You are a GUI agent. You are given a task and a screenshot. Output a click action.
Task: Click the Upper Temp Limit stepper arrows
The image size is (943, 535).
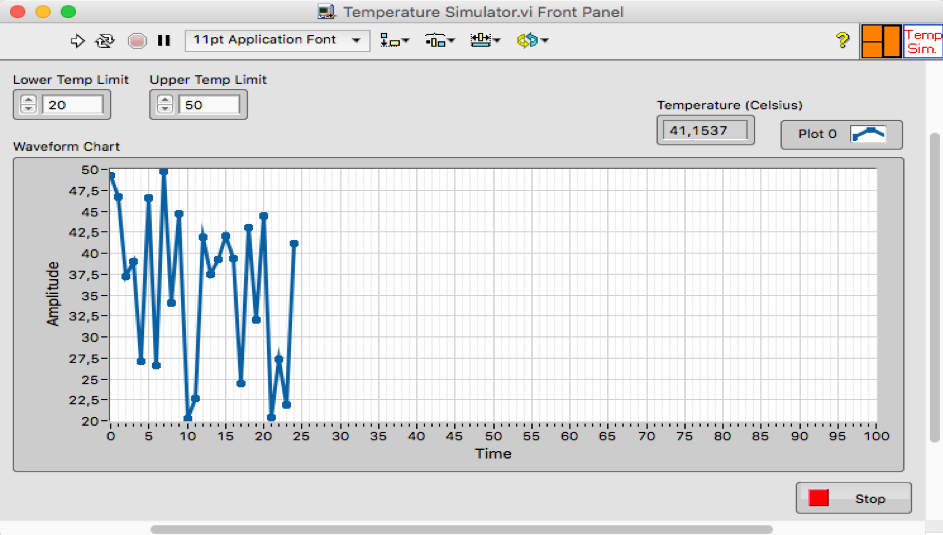[x=165, y=105]
